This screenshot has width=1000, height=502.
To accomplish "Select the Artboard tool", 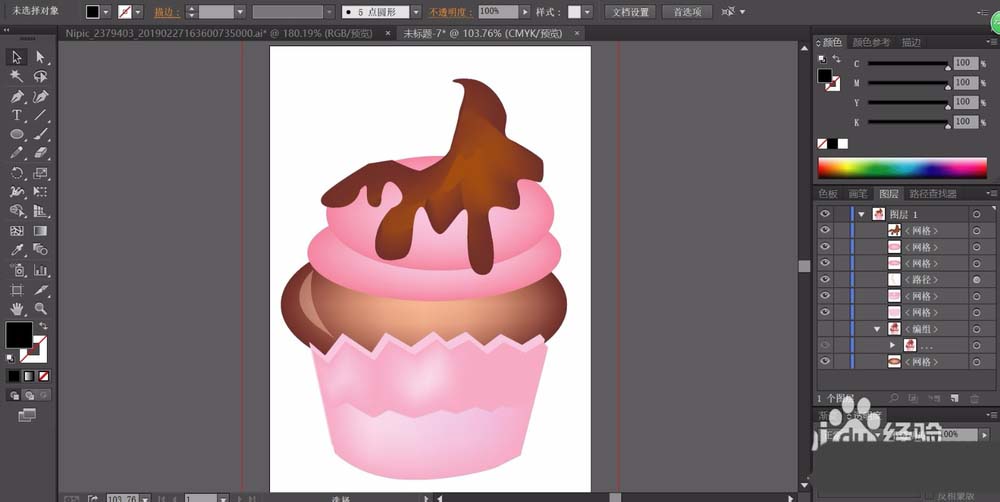I will tap(17, 290).
